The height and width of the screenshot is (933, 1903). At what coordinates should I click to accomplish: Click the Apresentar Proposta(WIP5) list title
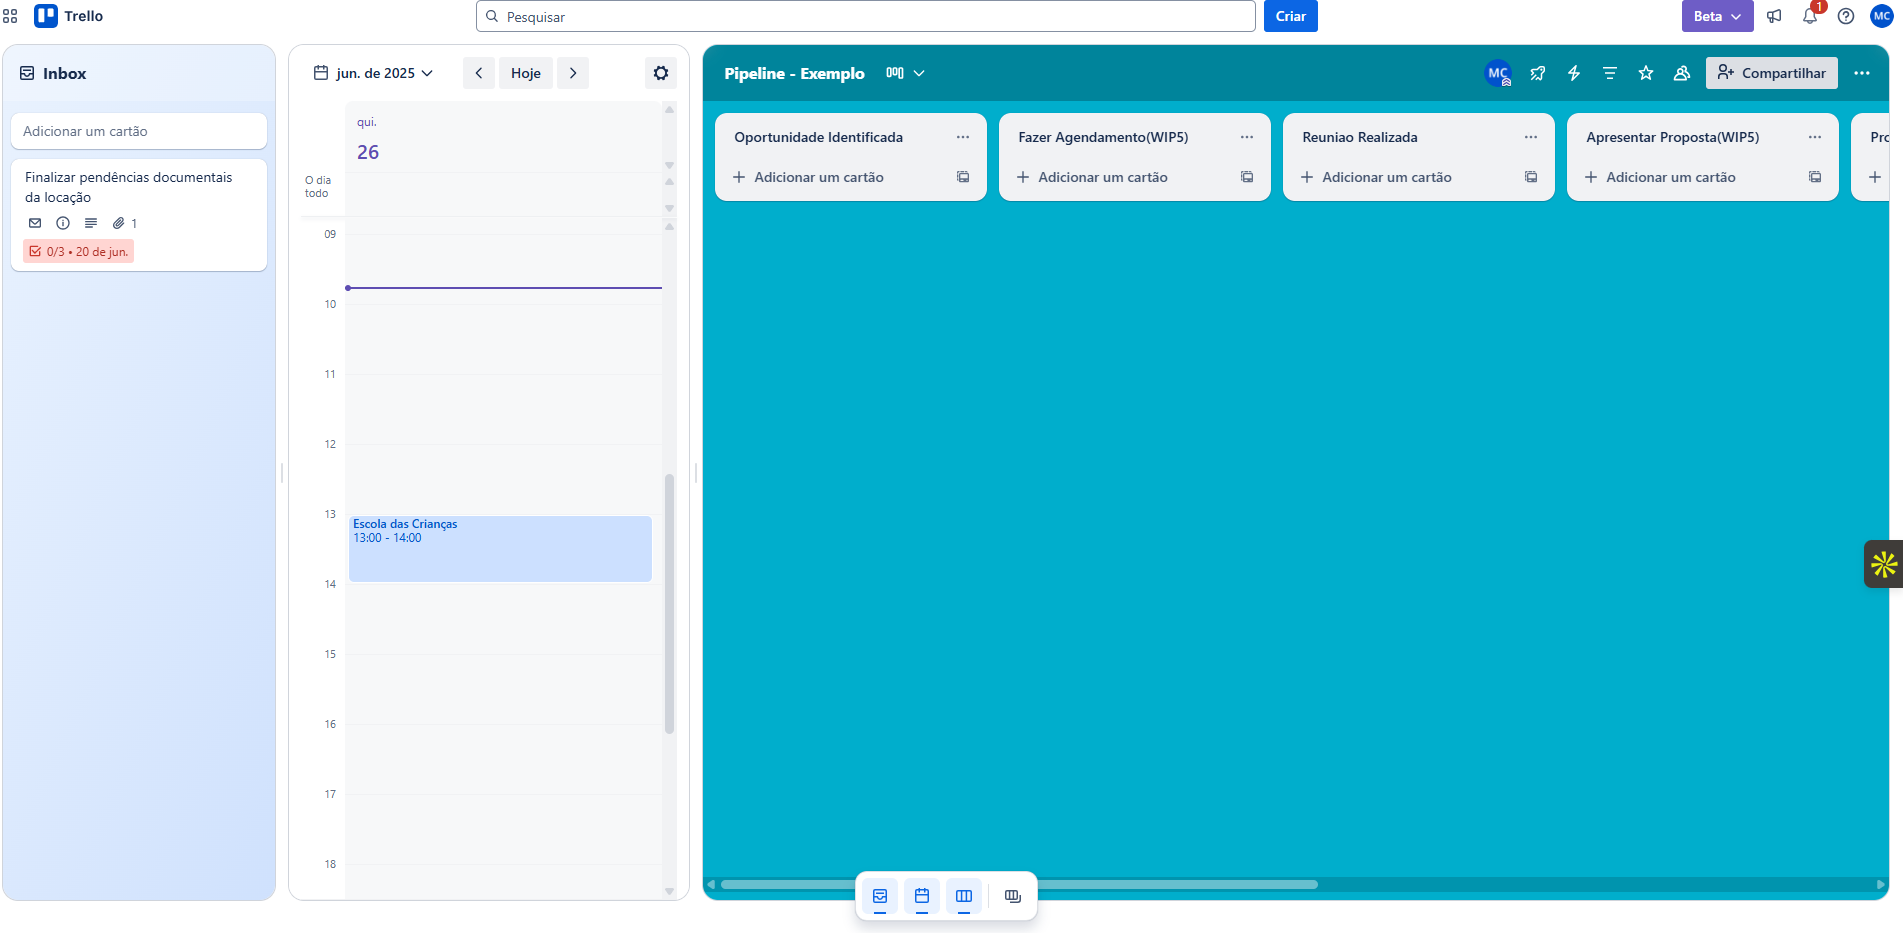click(1673, 137)
